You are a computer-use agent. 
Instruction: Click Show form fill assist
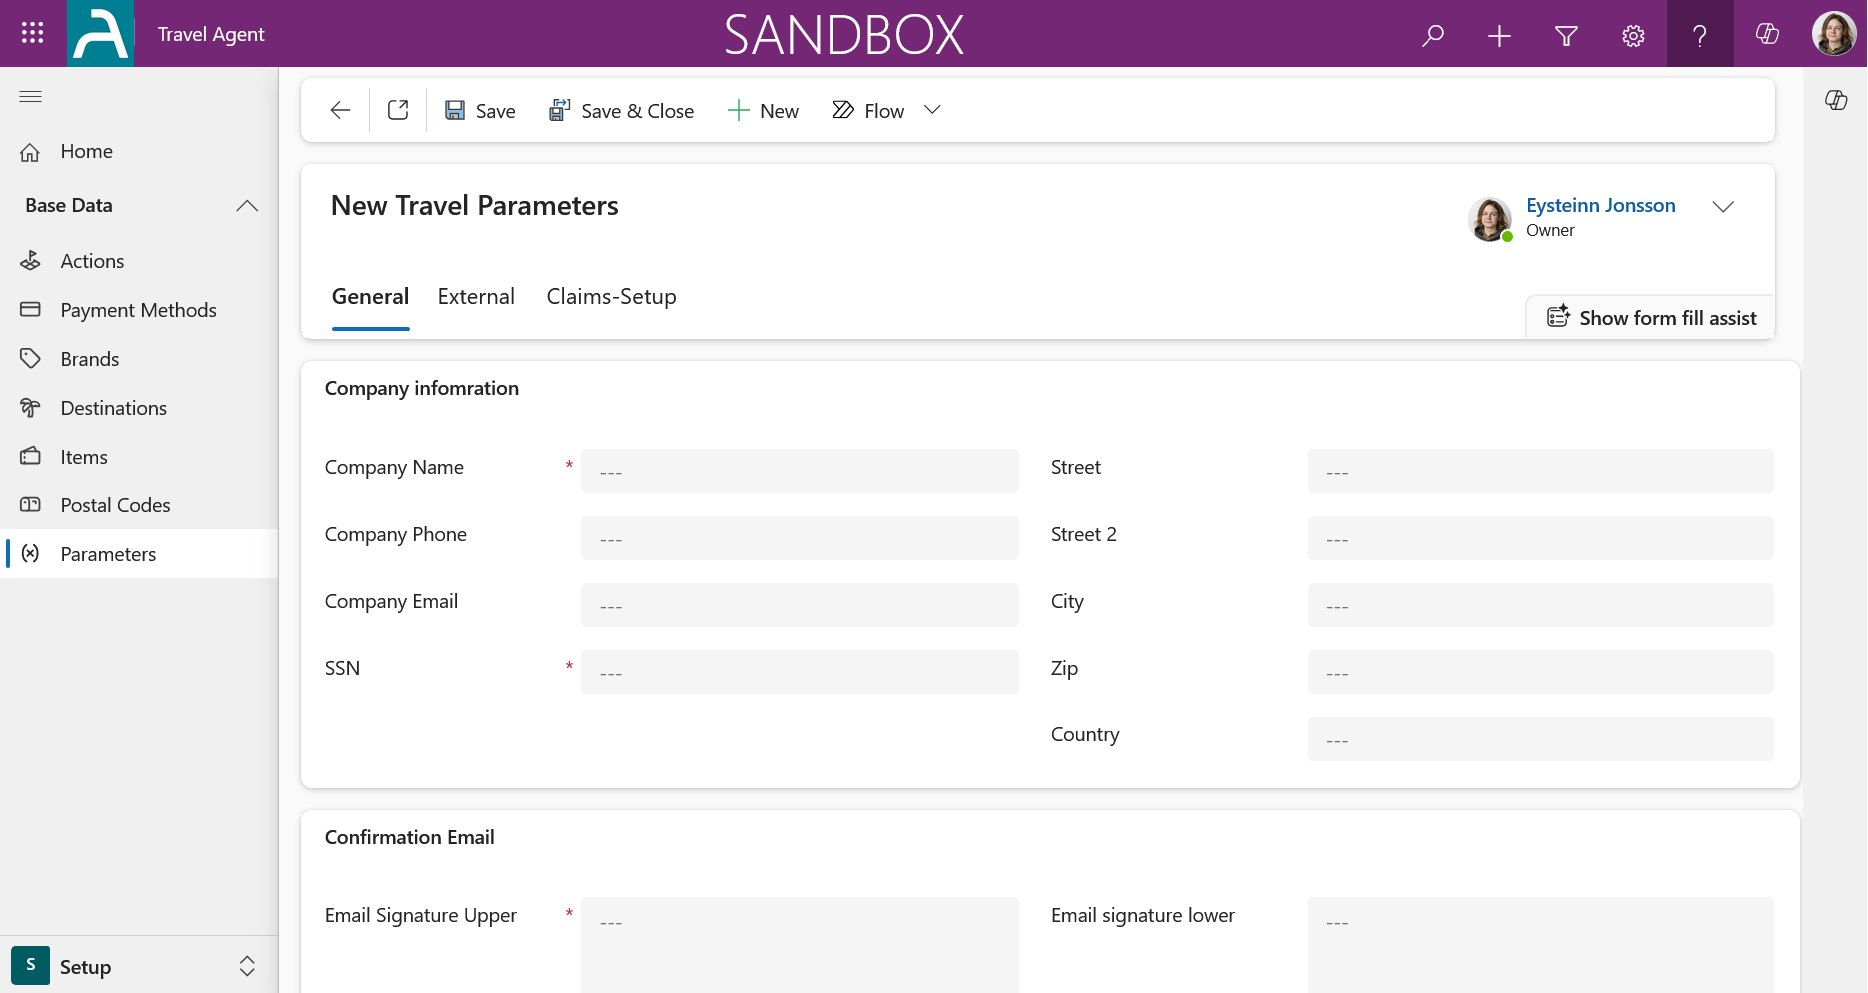(x=1651, y=318)
